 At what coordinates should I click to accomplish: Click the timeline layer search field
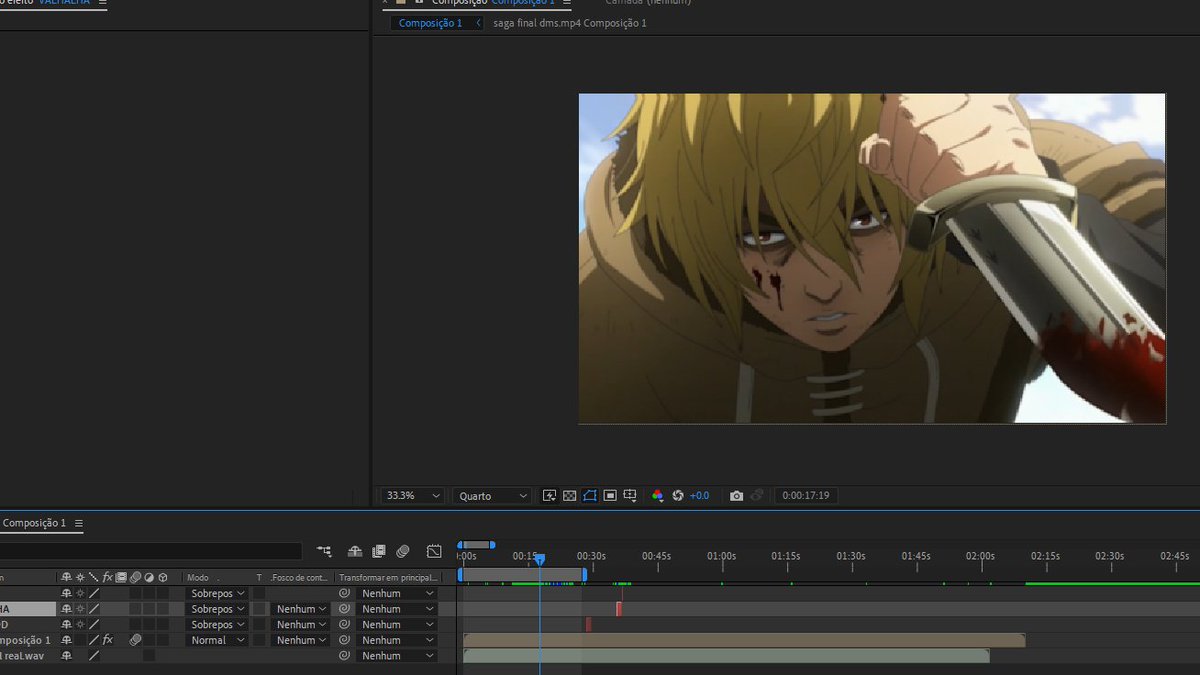150,551
